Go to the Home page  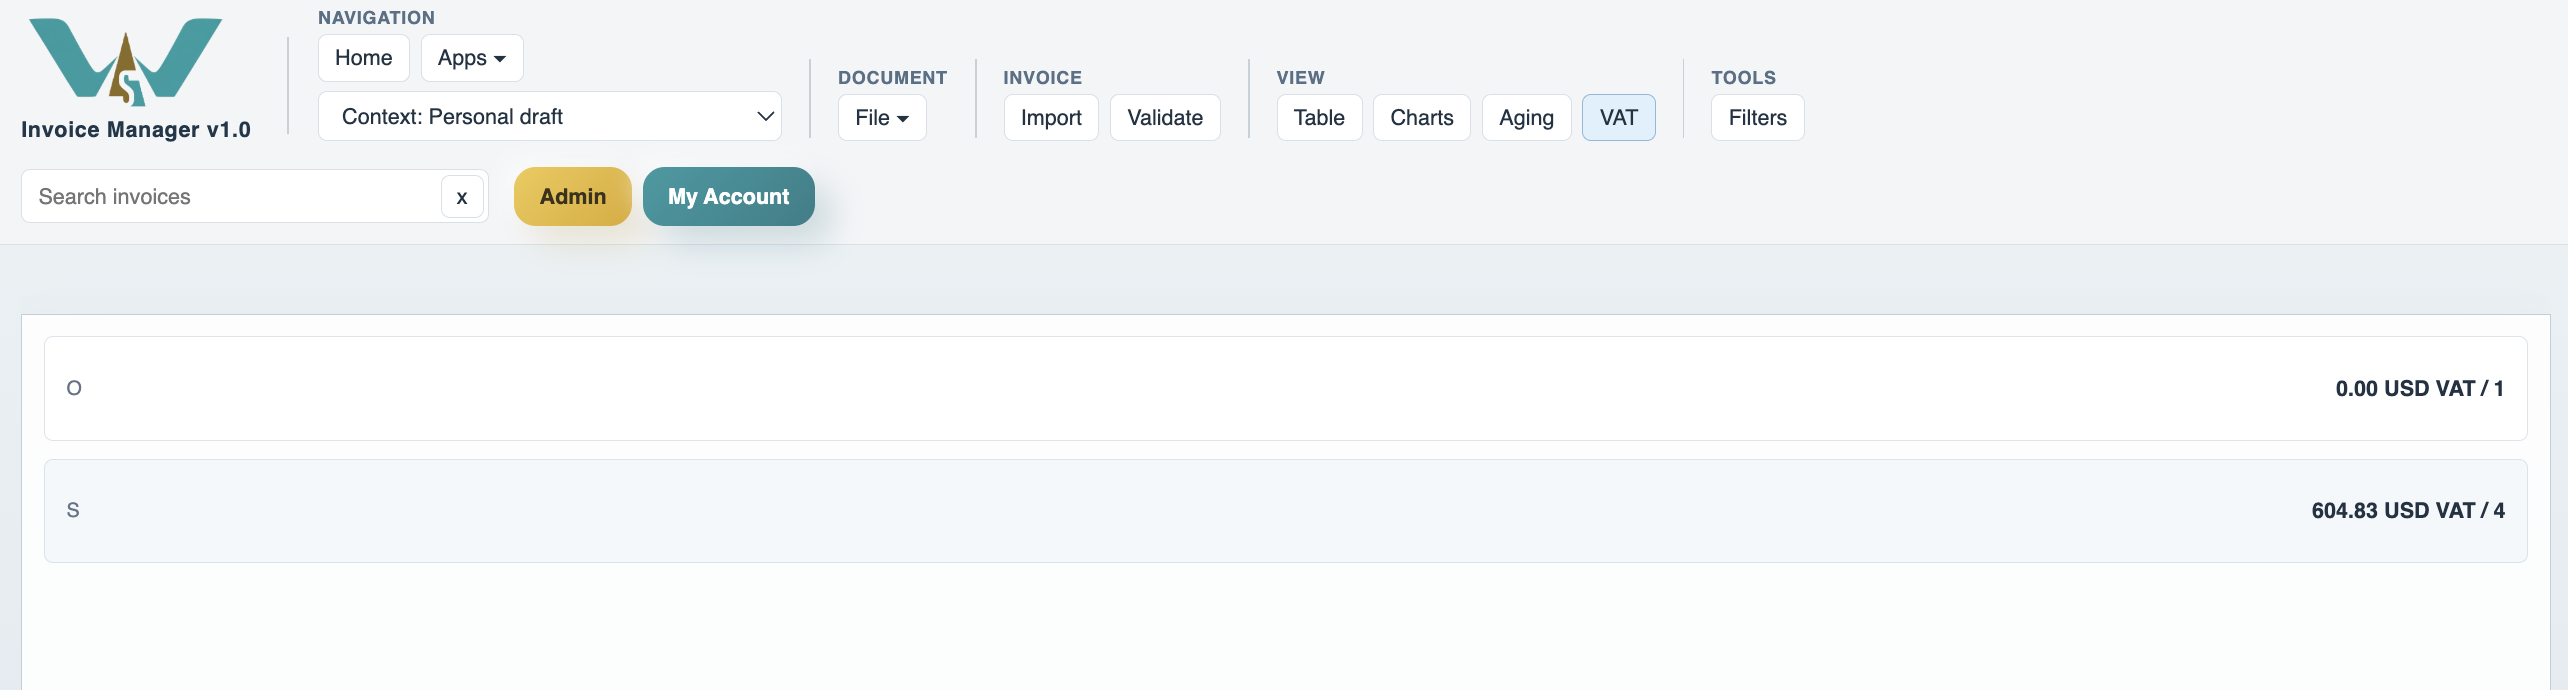click(363, 58)
